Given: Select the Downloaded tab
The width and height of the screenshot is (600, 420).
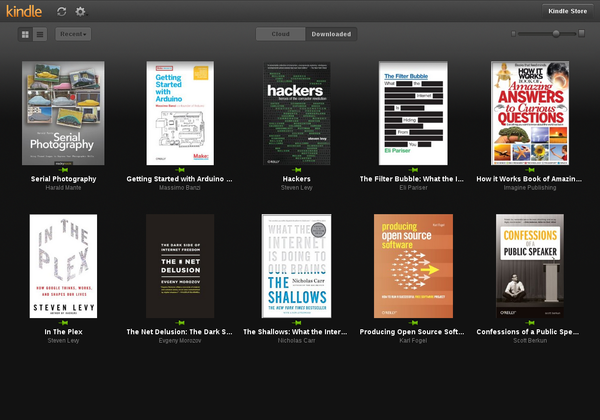Looking at the screenshot, I should 331,34.
